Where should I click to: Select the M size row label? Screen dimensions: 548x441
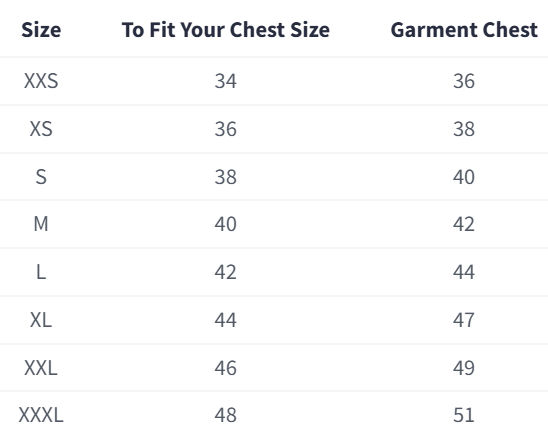[x=41, y=224]
